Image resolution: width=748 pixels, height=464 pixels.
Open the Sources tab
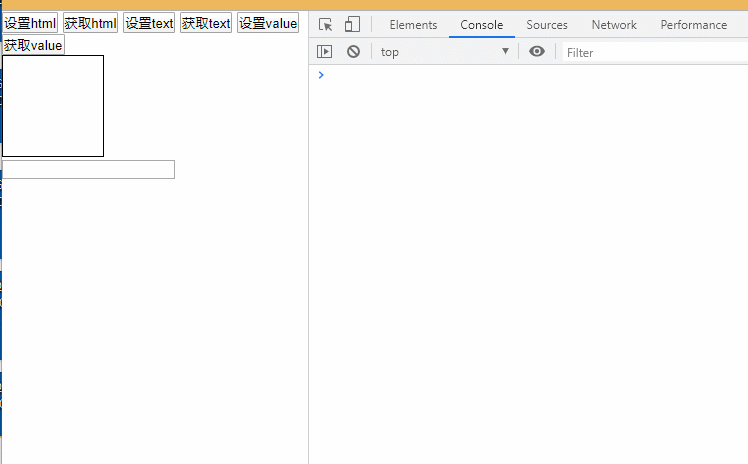[547, 25]
